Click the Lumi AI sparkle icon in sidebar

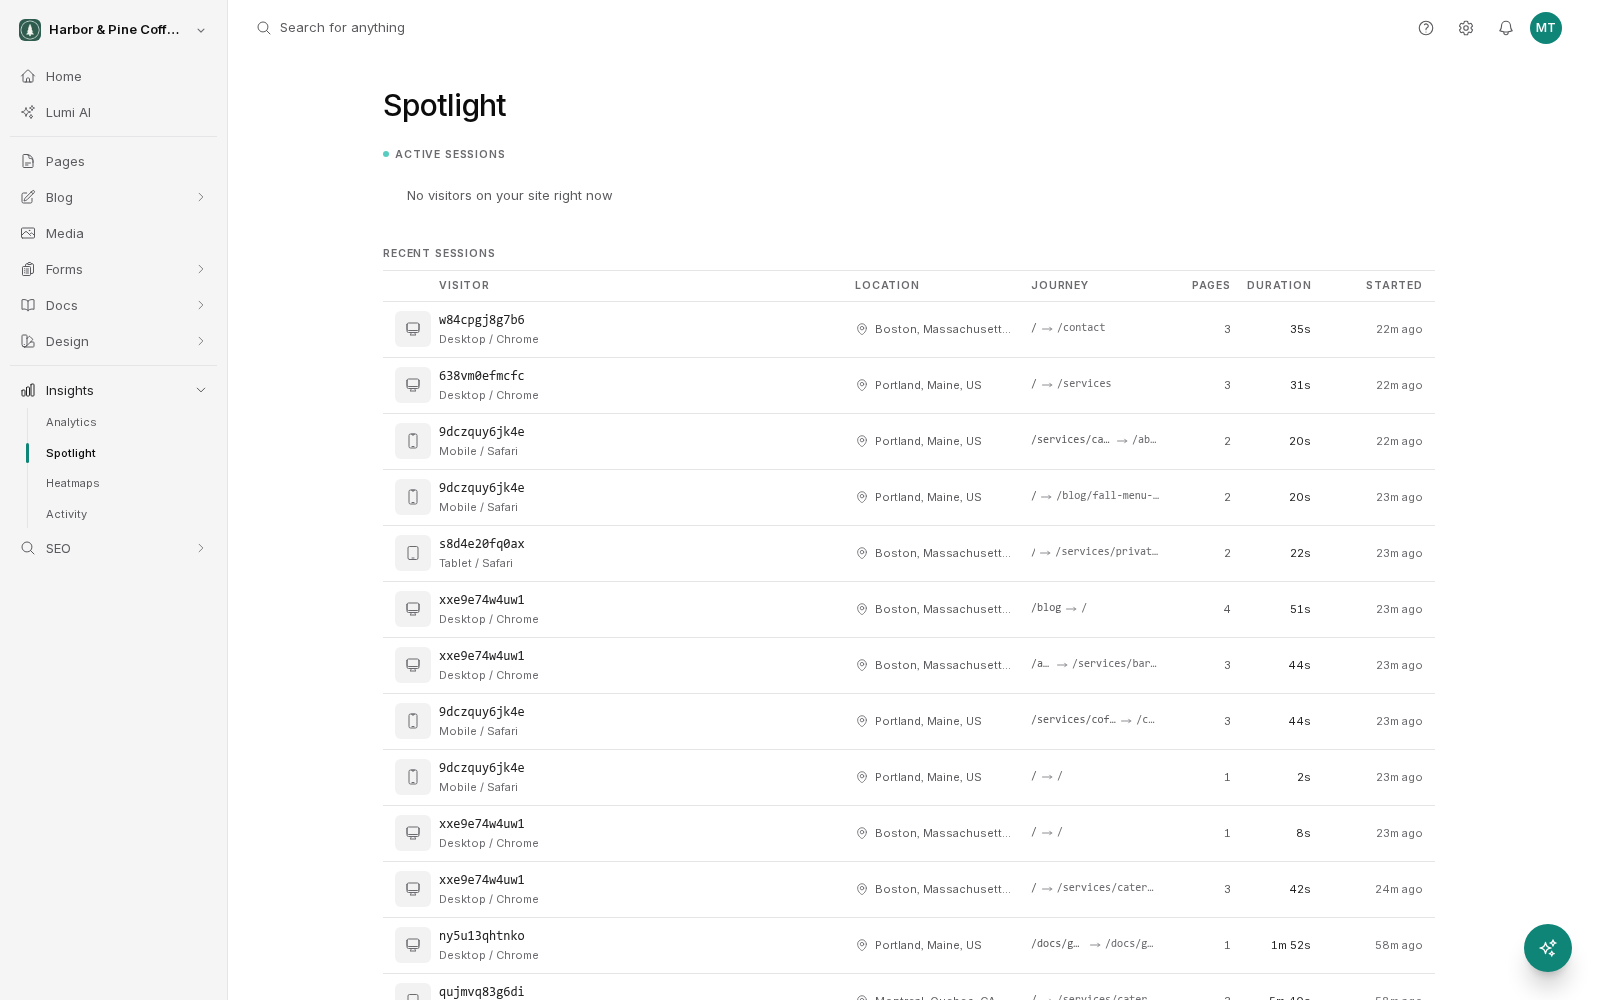click(28, 112)
